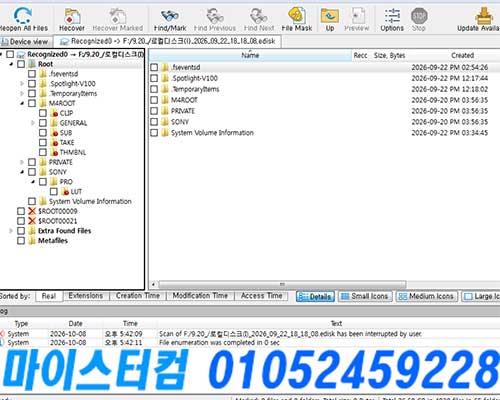Select the File enumeration completed log entry

tap(250, 342)
